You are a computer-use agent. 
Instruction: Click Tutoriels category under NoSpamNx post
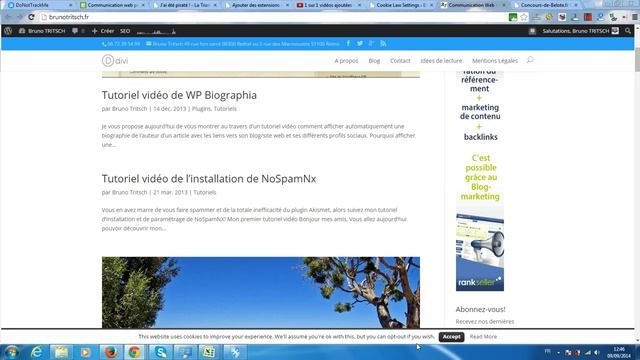click(x=204, y=192)
